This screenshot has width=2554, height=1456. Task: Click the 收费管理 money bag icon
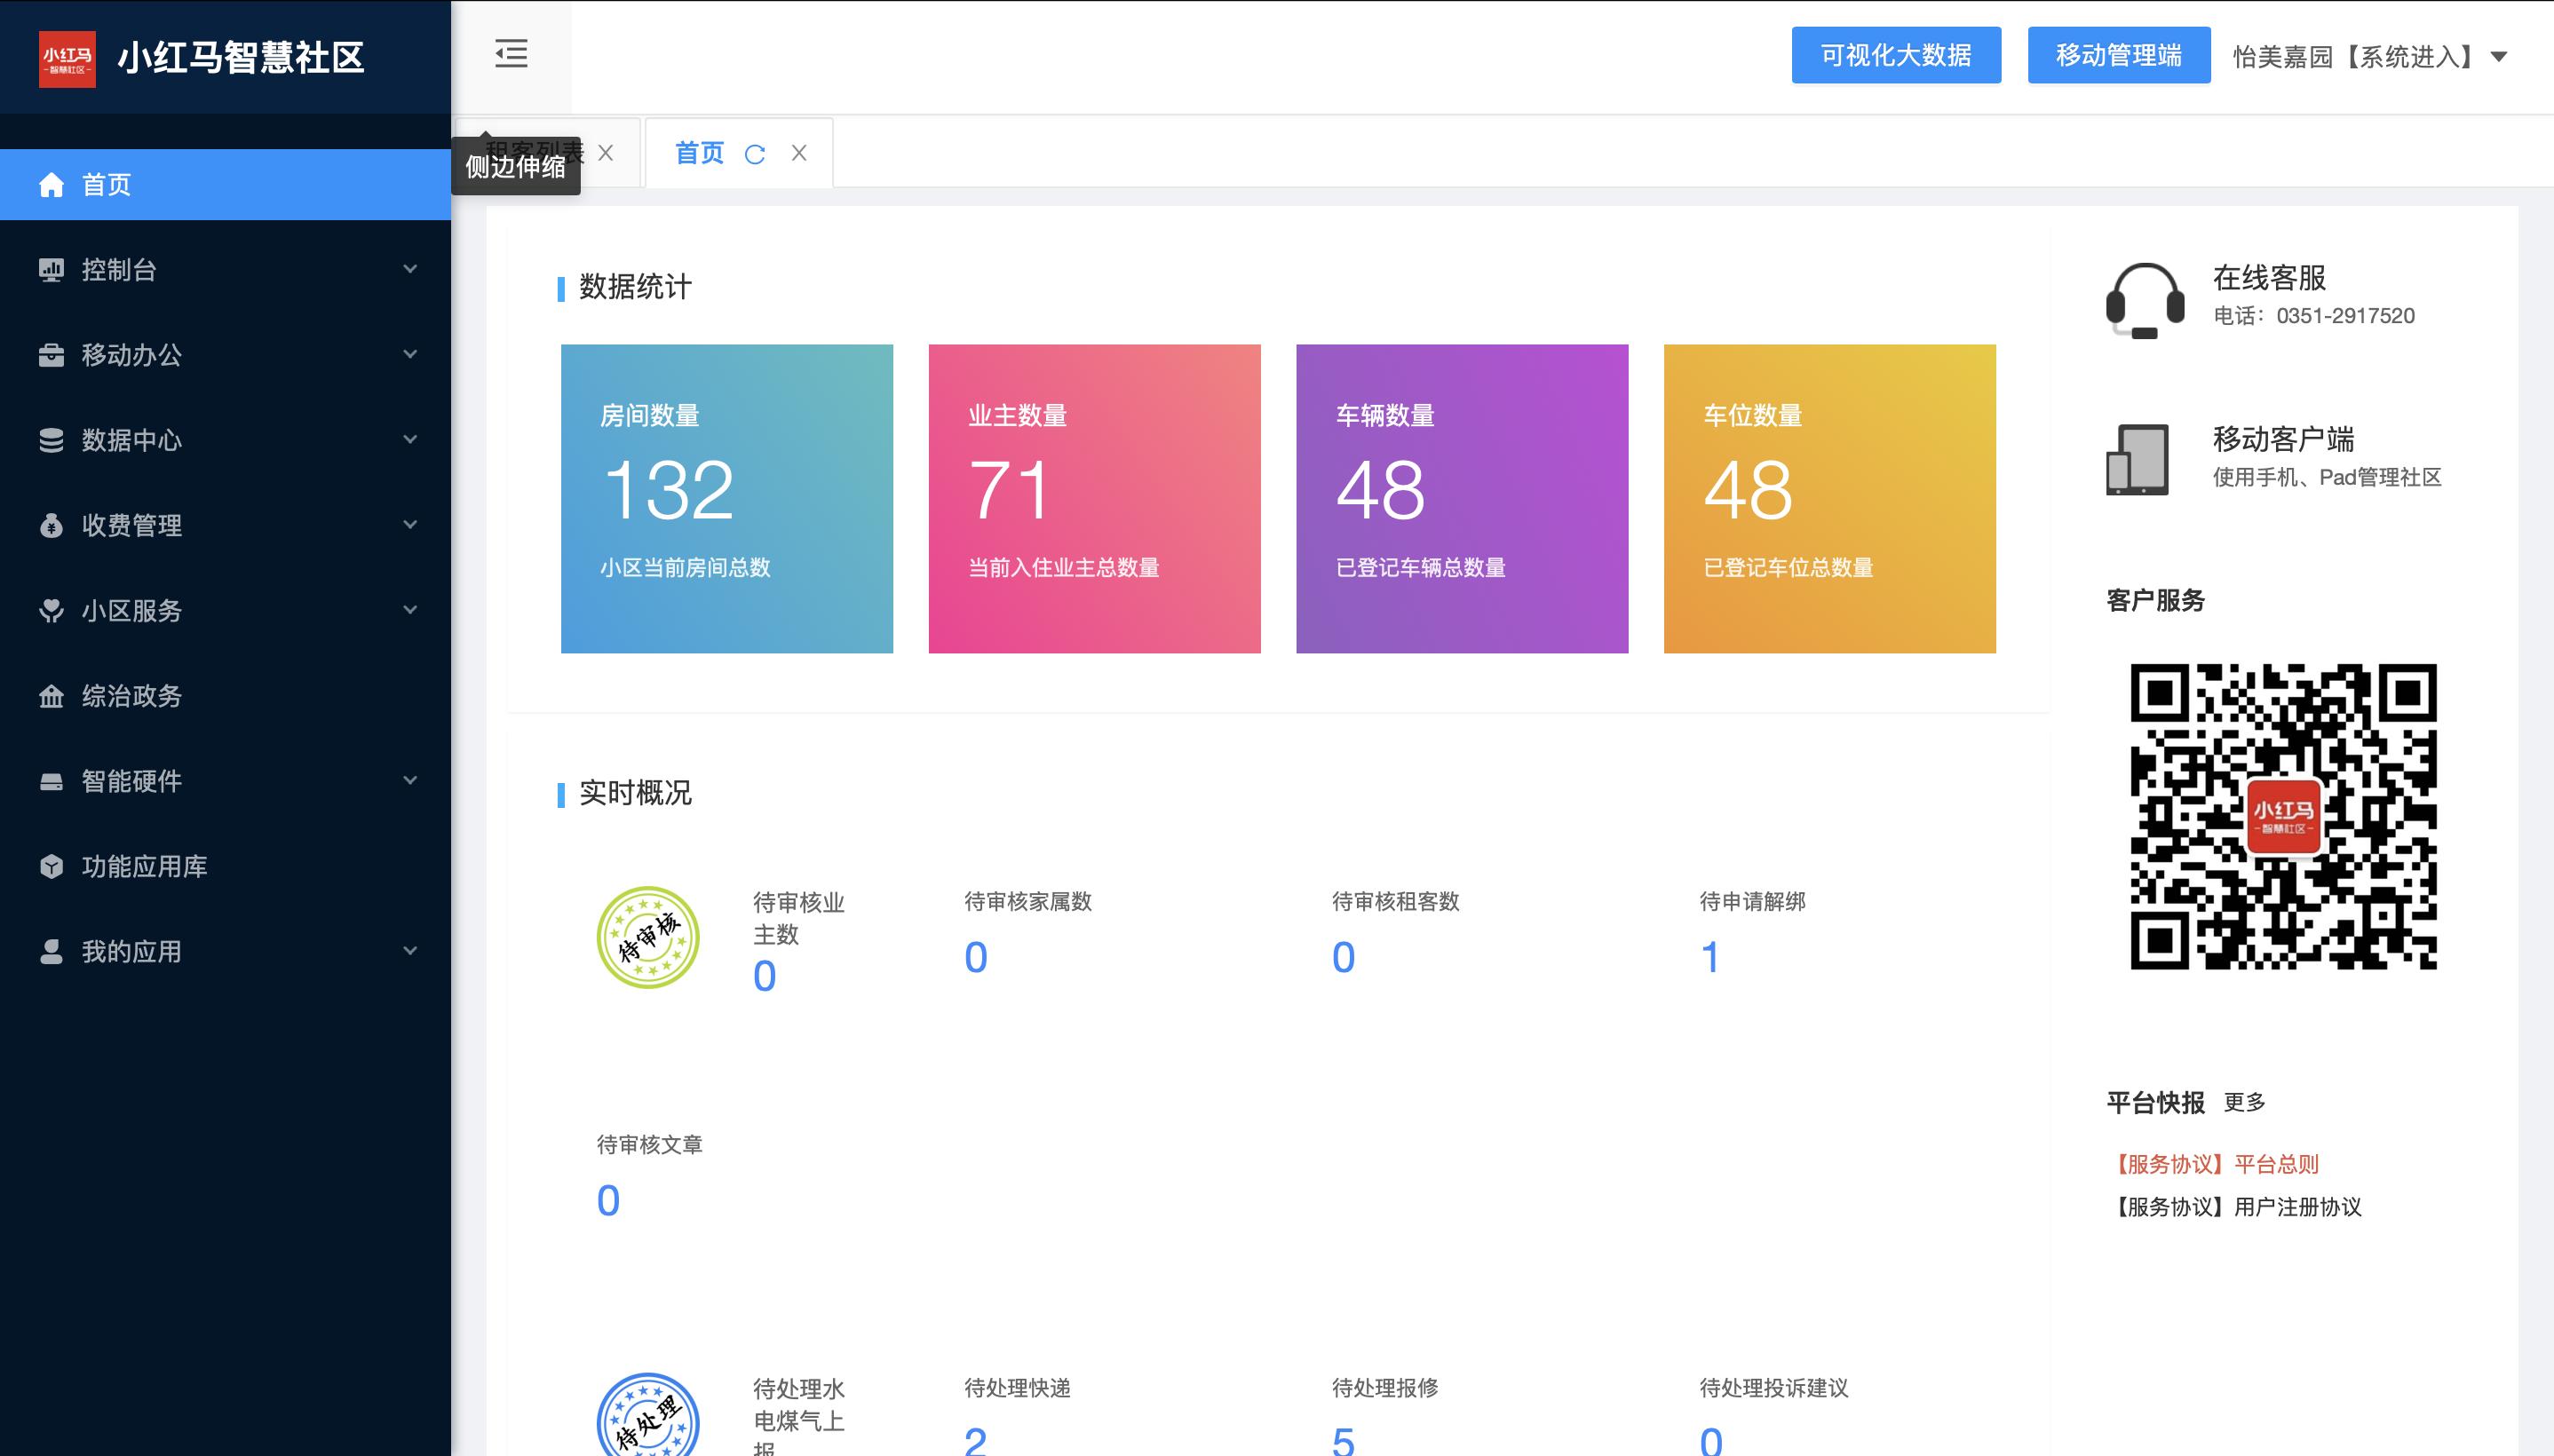51,526
